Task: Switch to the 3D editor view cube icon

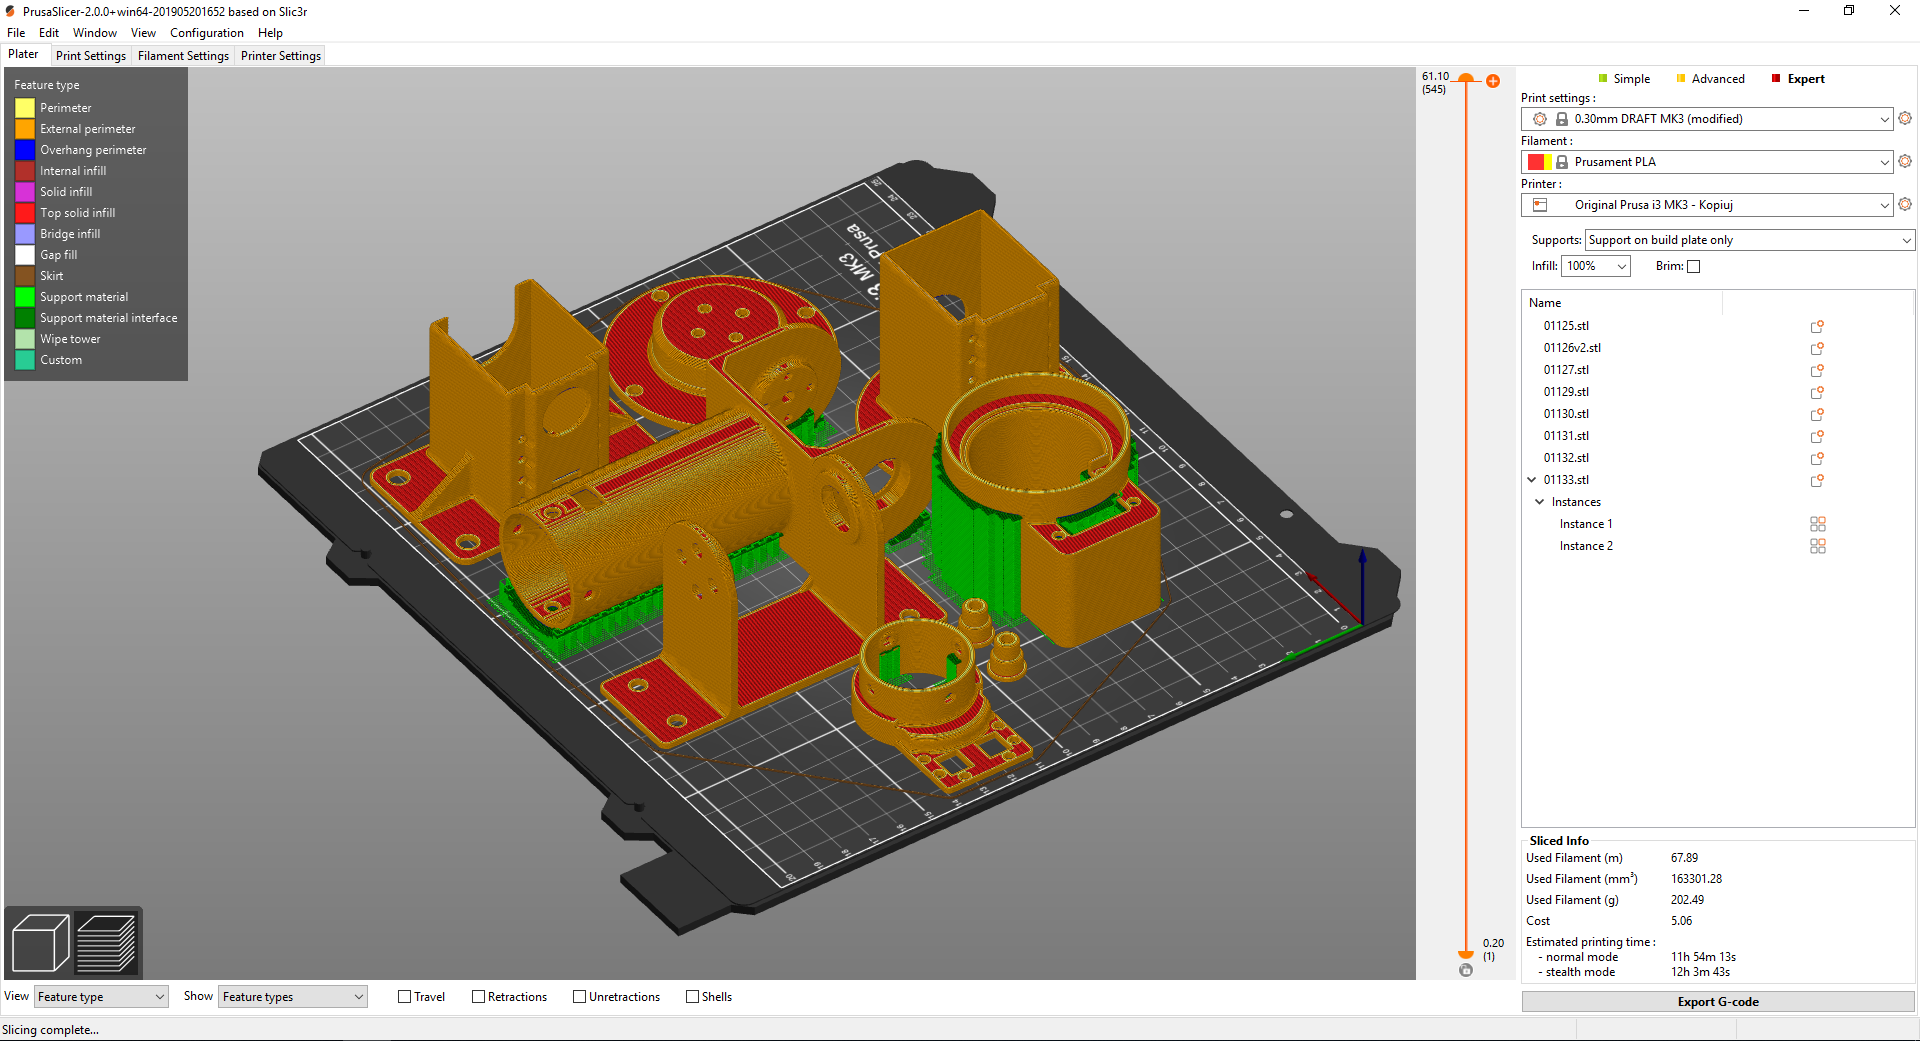Action: click(x=40, y=943)
